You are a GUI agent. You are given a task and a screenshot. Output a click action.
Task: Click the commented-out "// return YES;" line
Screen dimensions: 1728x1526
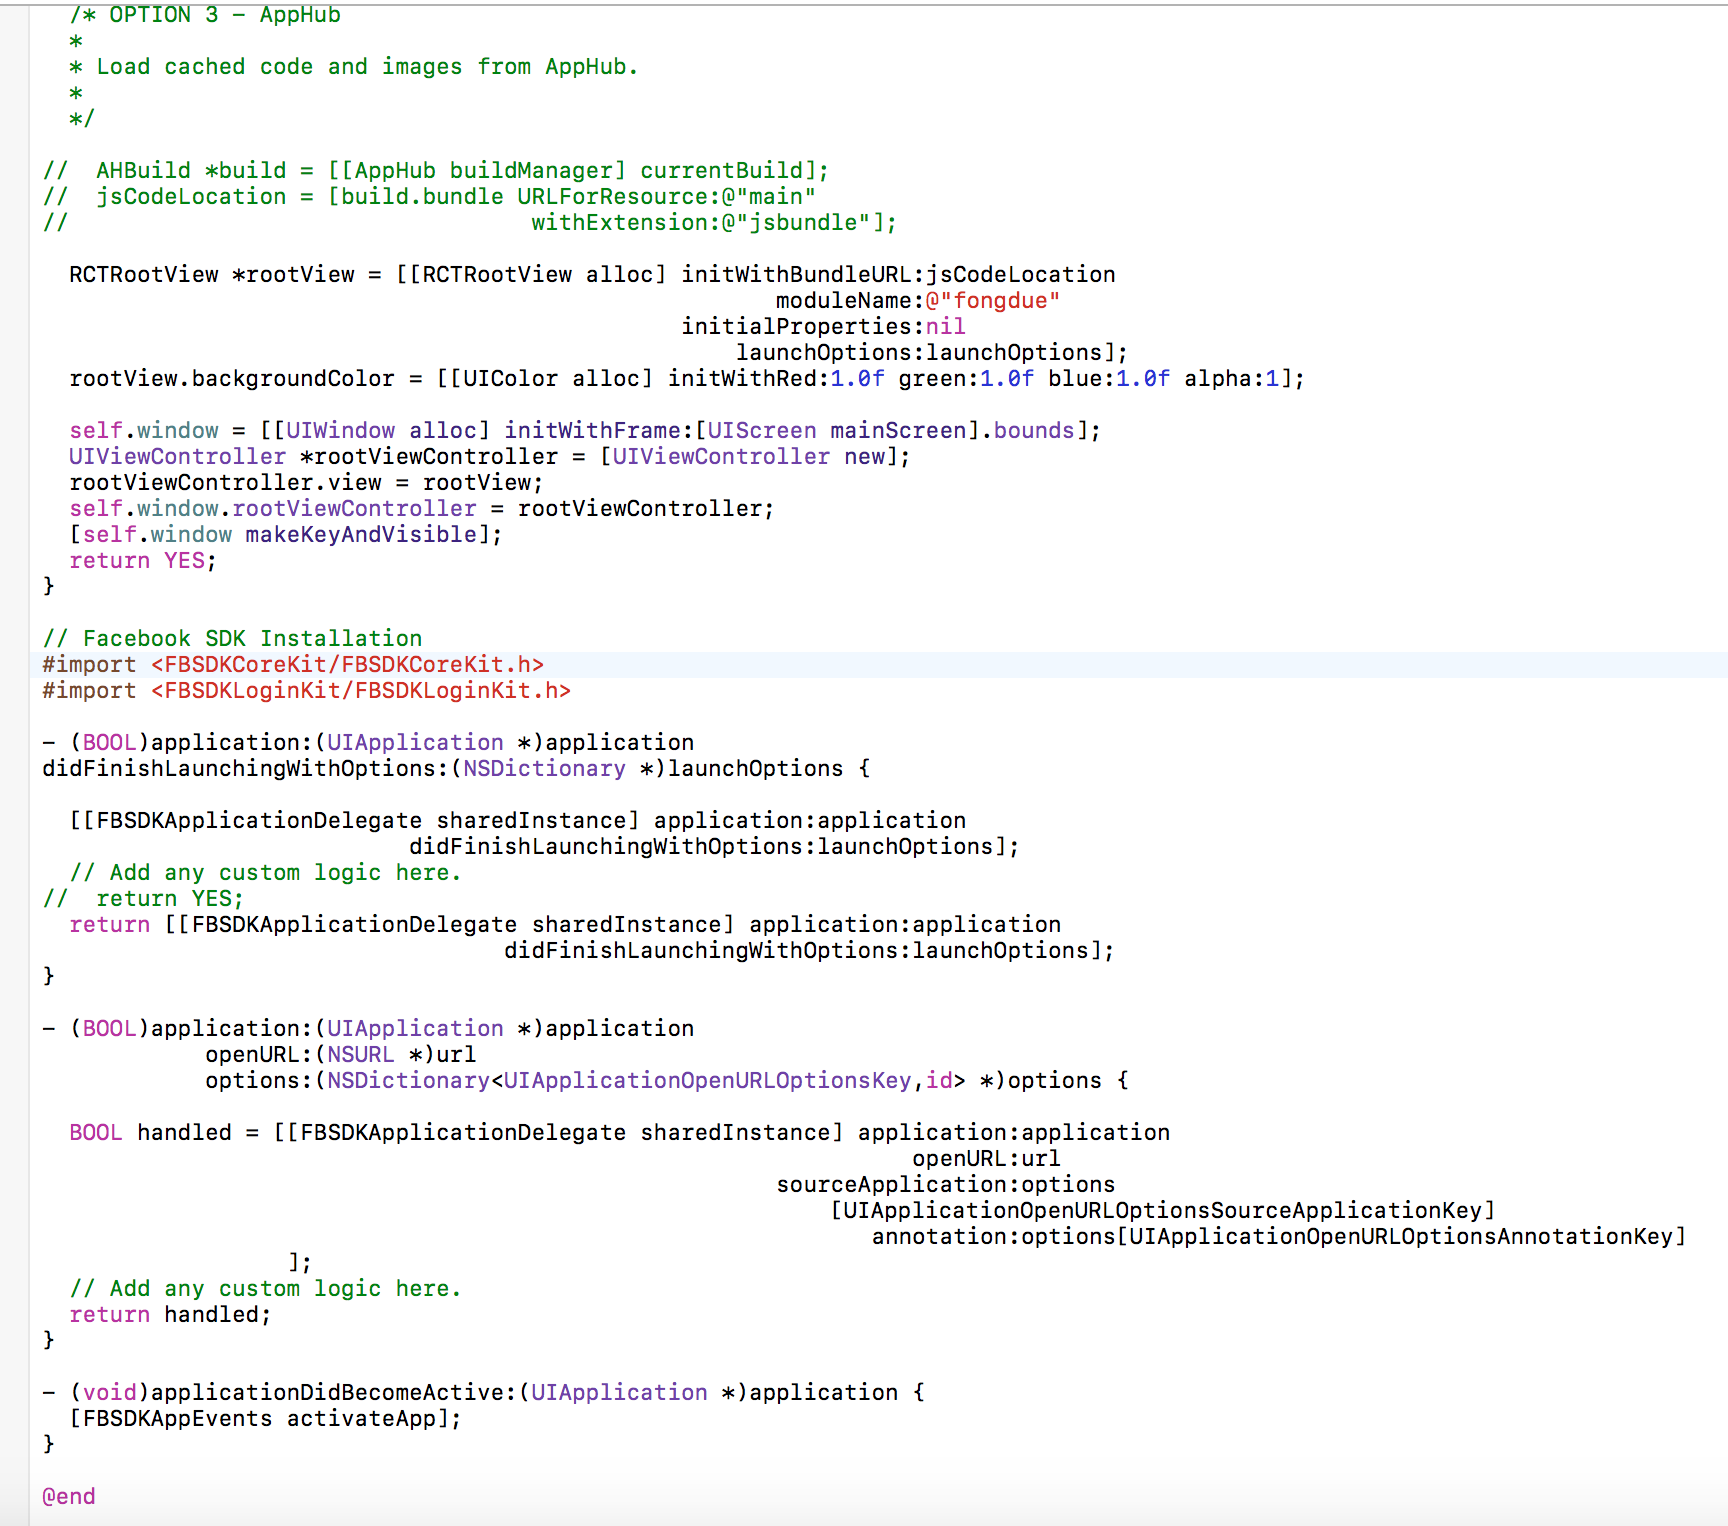point(143,899)
